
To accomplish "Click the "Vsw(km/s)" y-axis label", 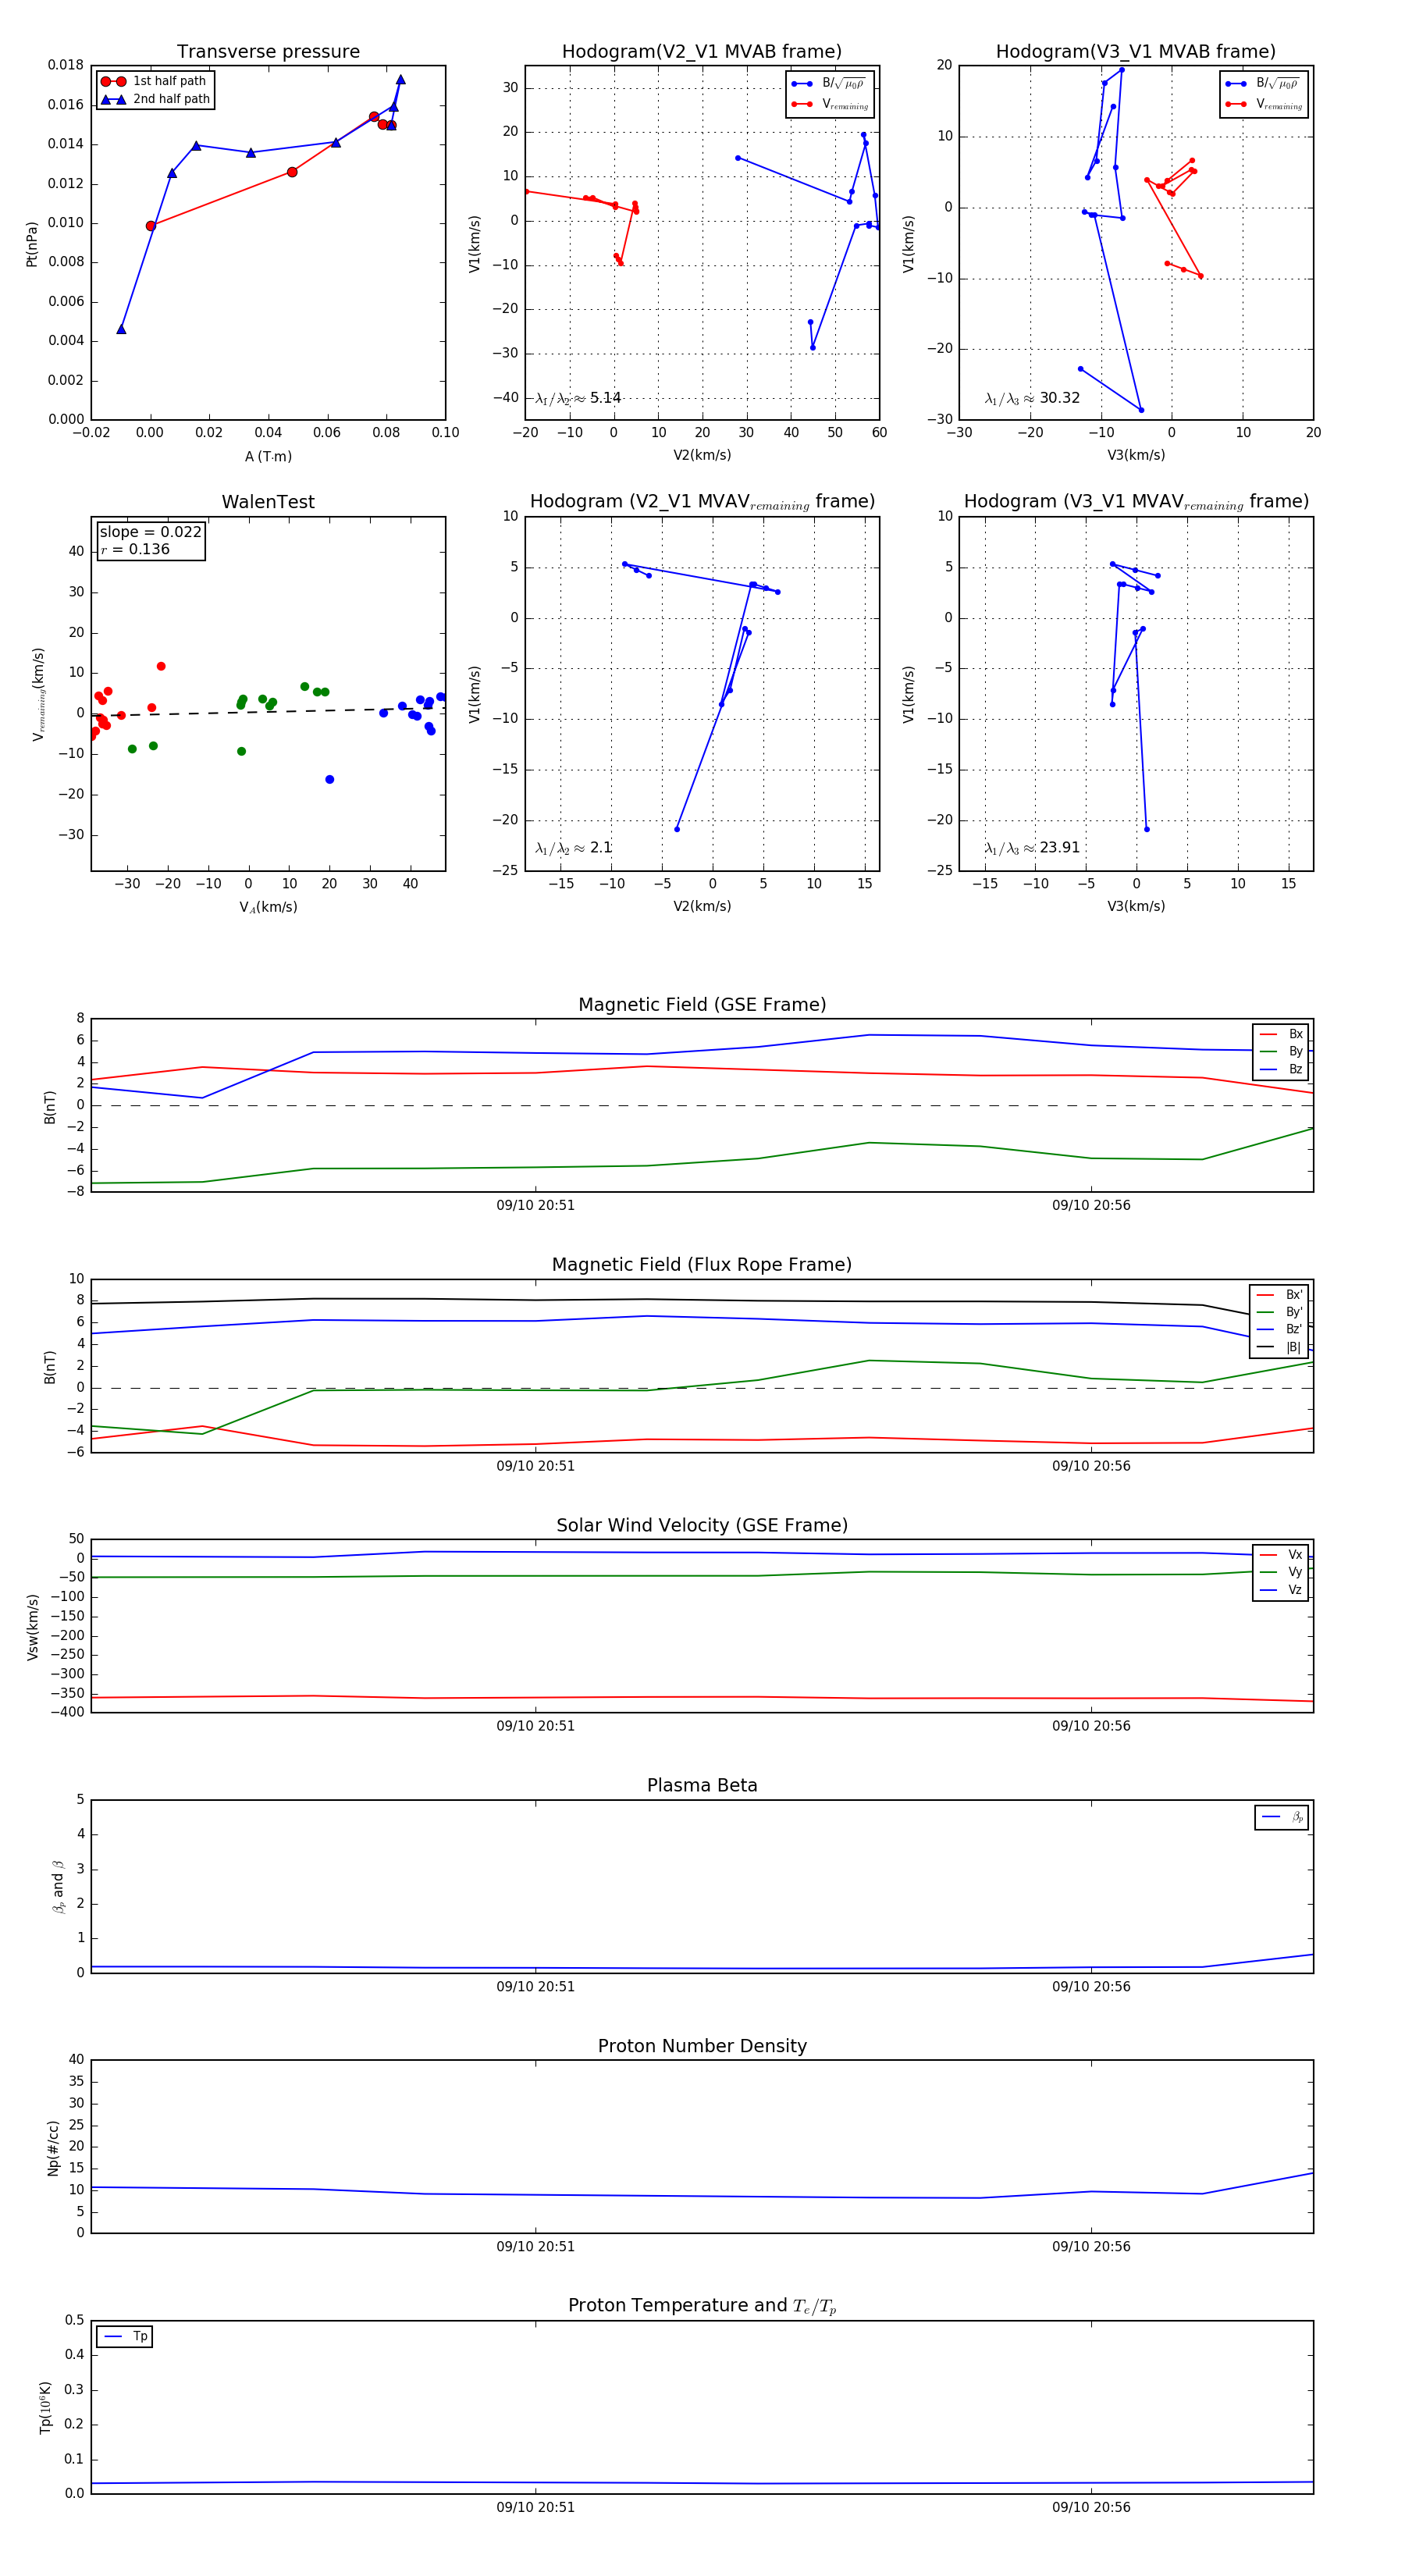I will pos(32,1627).
